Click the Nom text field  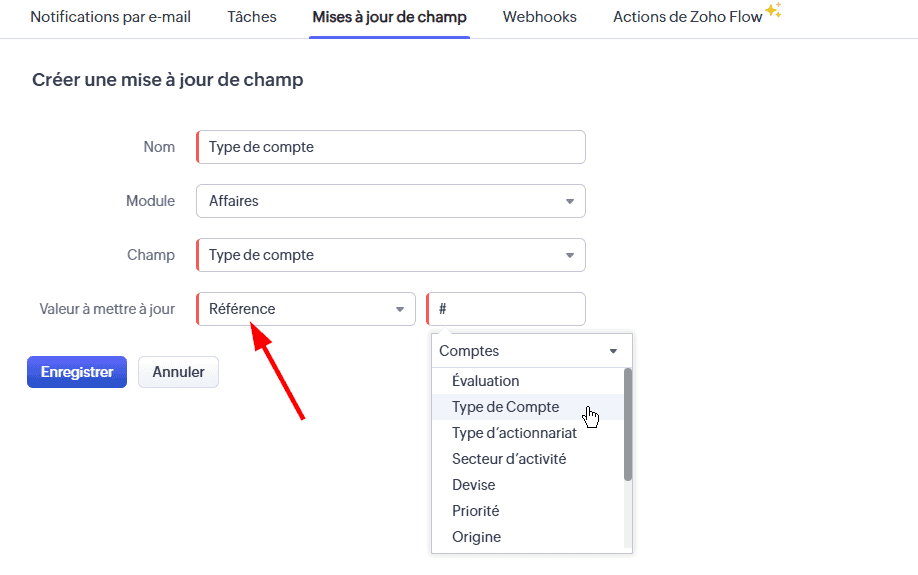pyautogui.click(x=391, y=147)
